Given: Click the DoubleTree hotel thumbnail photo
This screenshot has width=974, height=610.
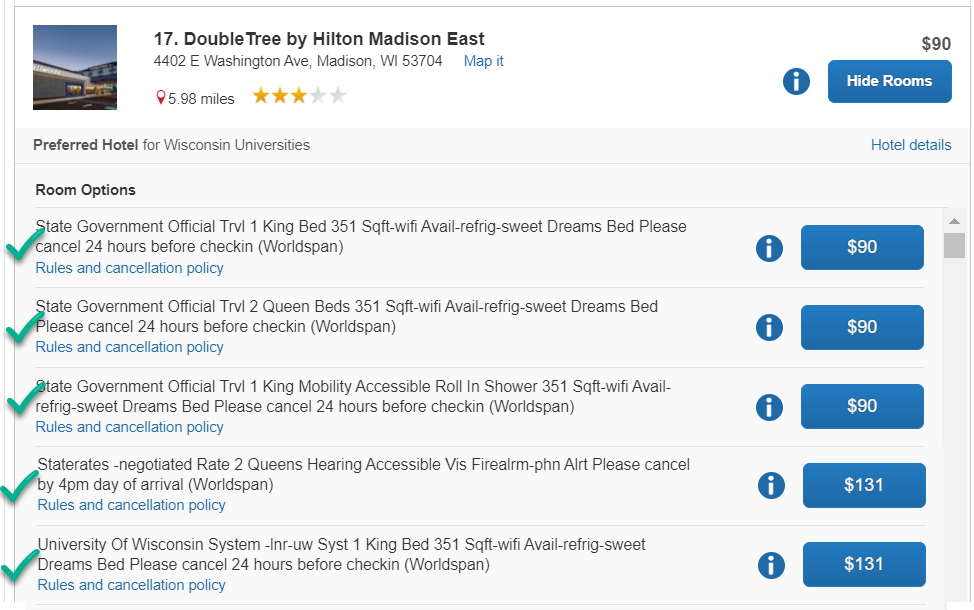Looking at the screenshot, I should (75, 67).
